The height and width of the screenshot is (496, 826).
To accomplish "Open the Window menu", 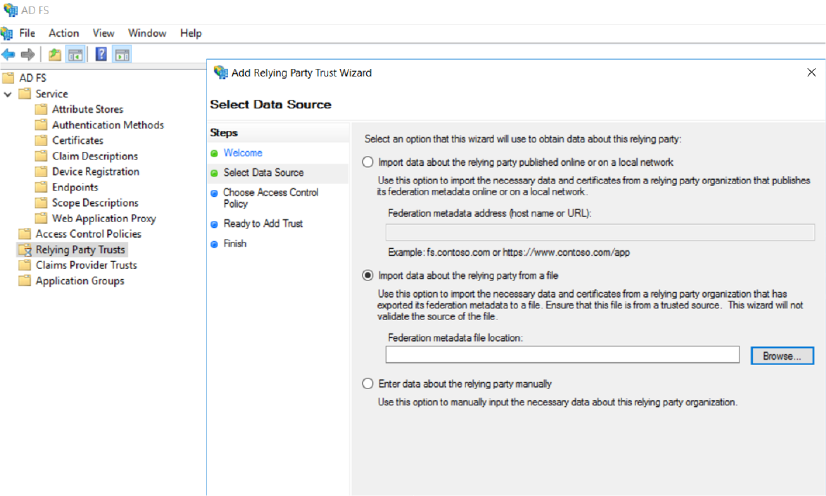I will click(147, 33).
